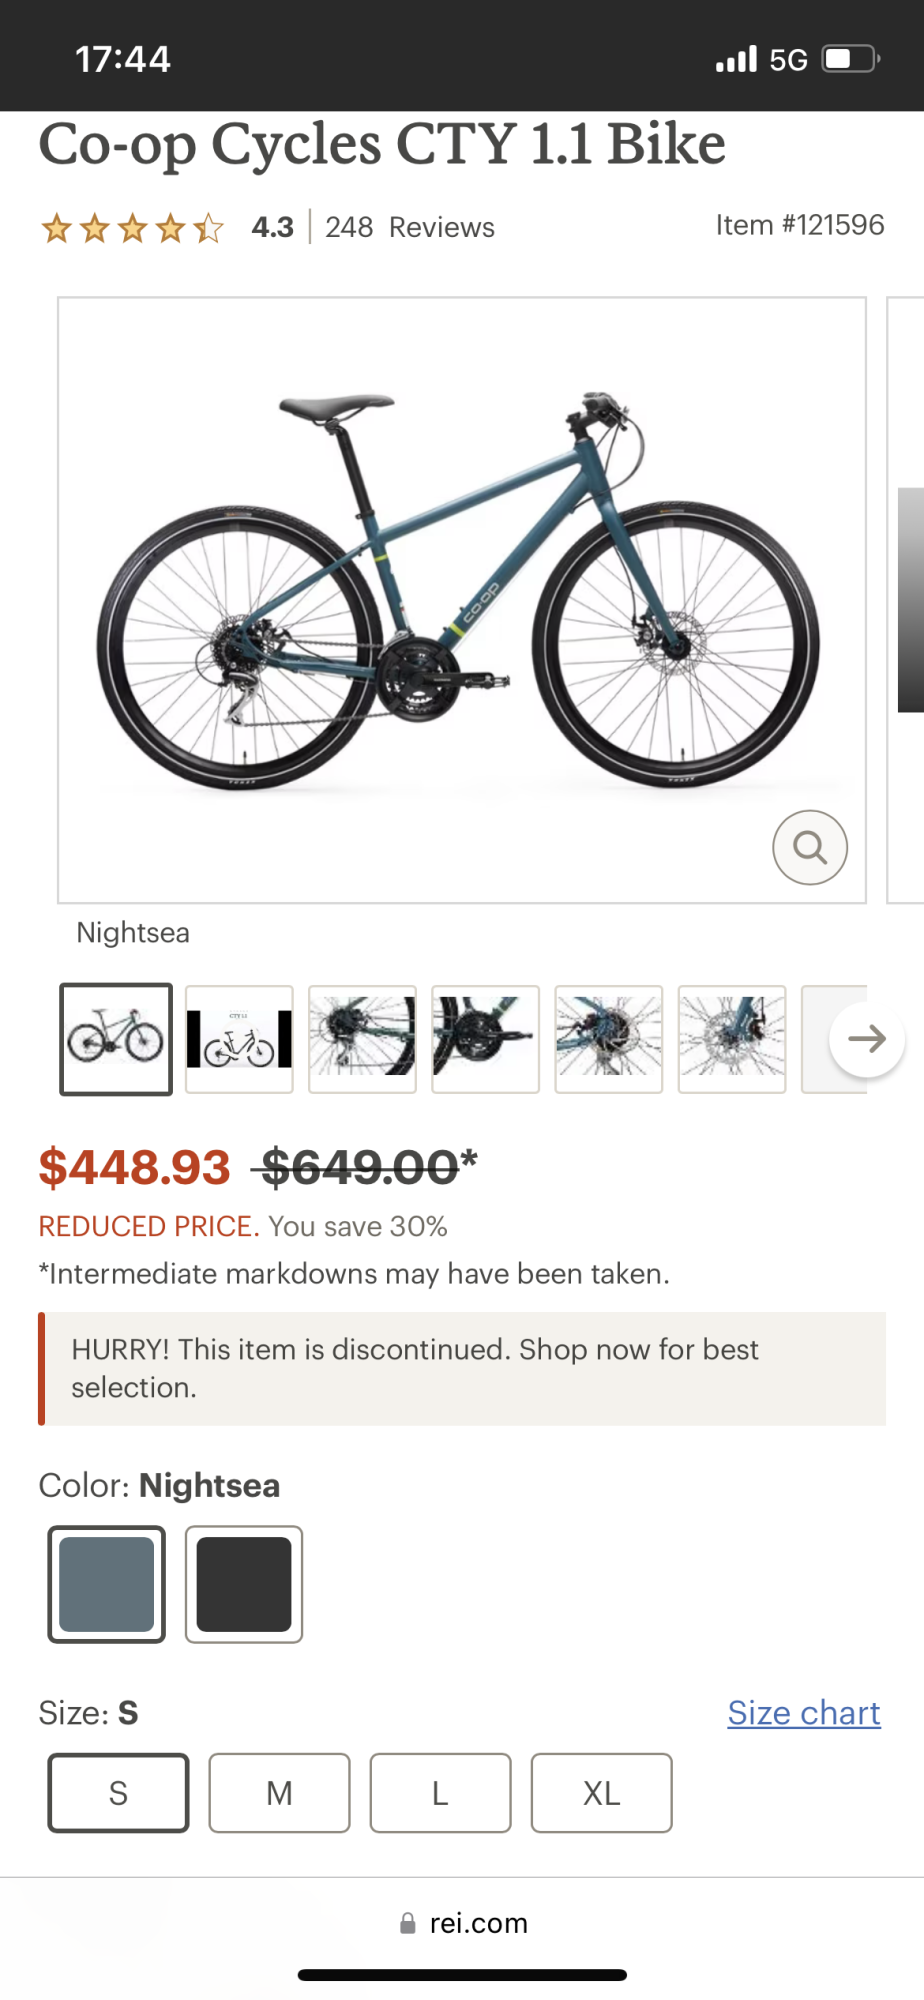Select the black color swatch
924x2000 pixels.
click(244, 1585)
